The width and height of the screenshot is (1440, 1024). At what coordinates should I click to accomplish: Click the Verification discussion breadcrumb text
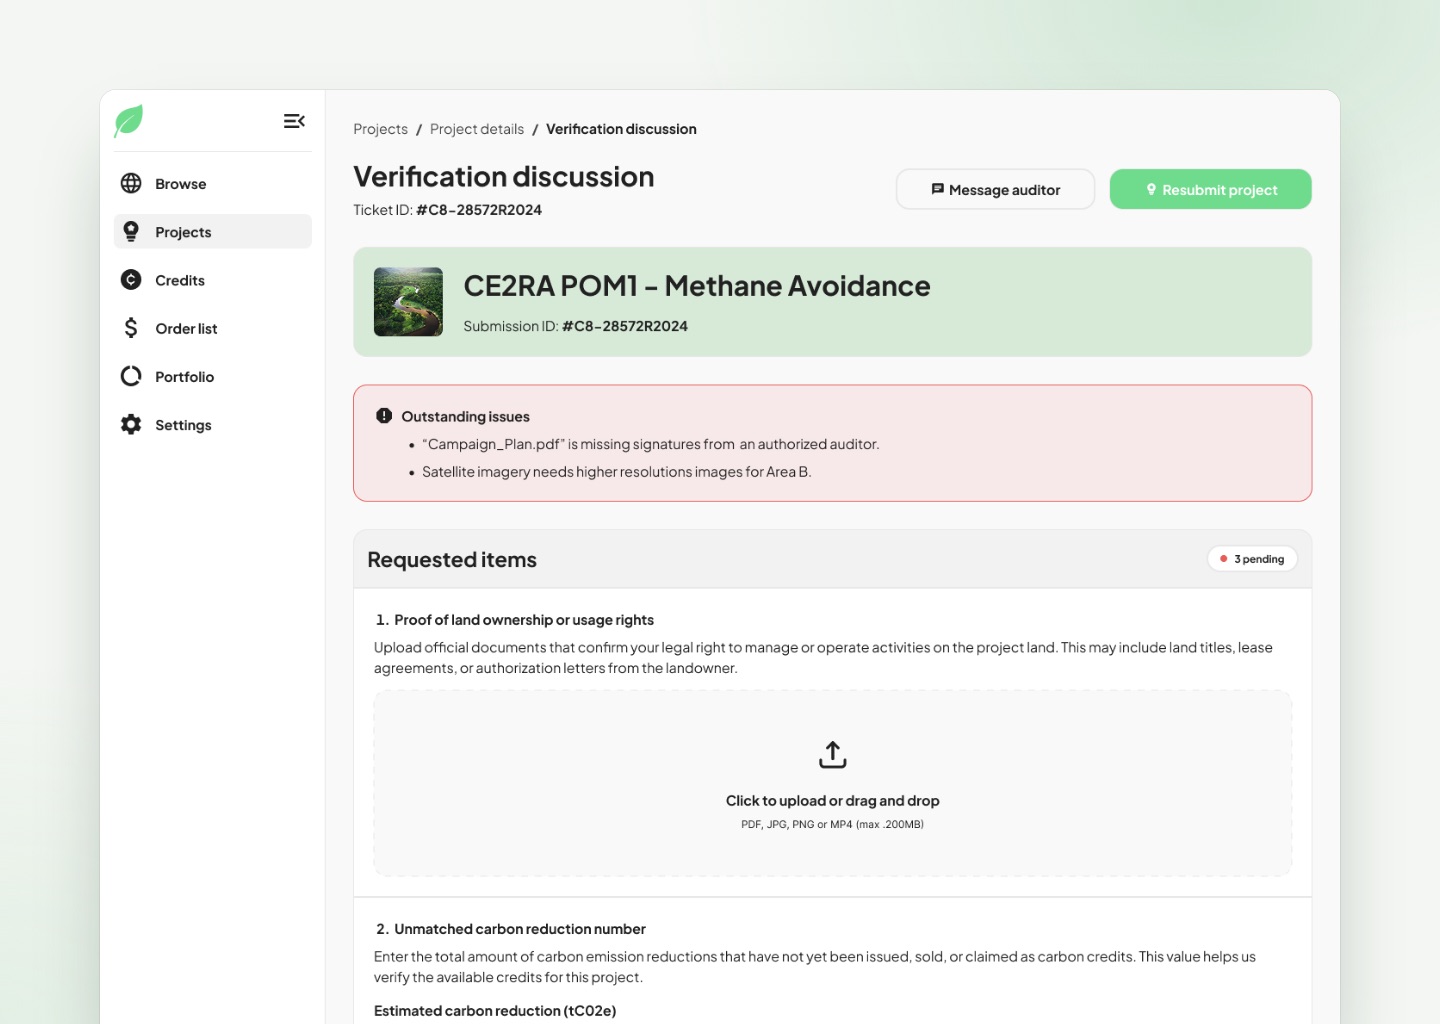621,129
